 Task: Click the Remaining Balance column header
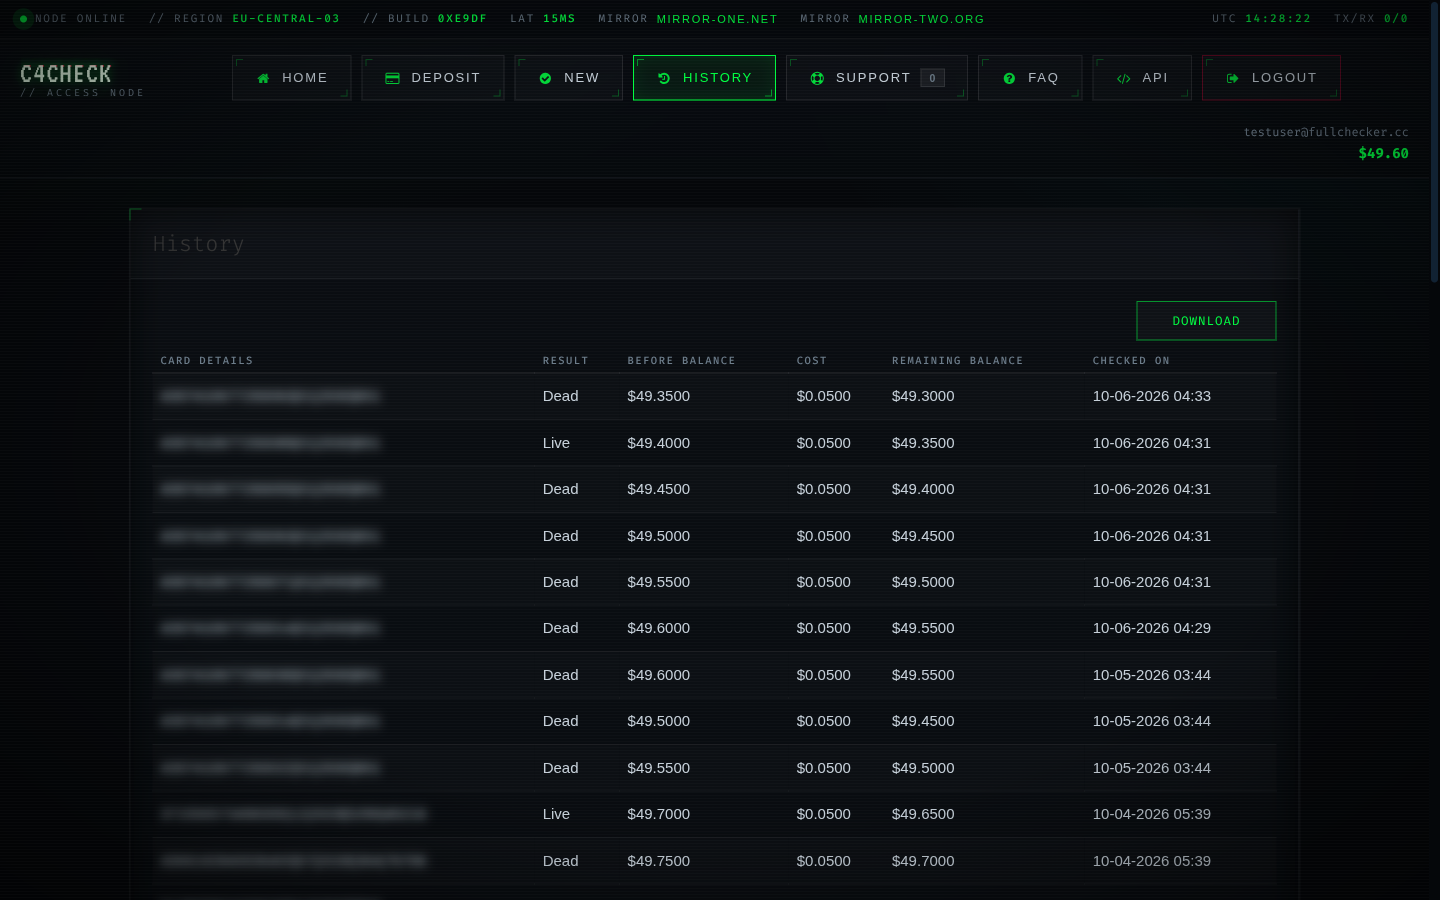(958, 361)
